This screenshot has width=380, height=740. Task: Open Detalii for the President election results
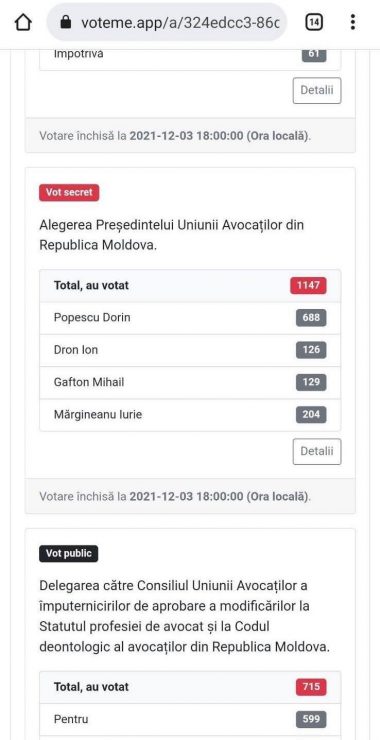(317, 451)
